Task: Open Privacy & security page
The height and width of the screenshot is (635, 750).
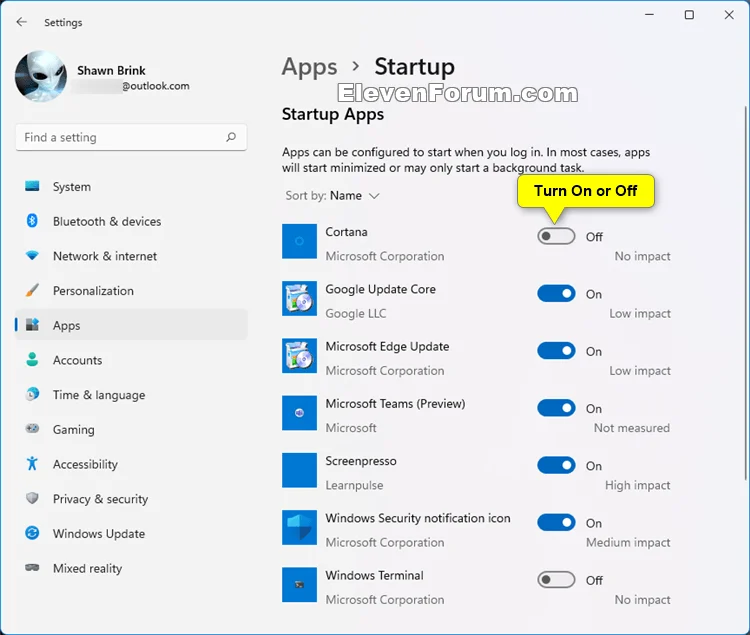Action: [x=132, y=499]
